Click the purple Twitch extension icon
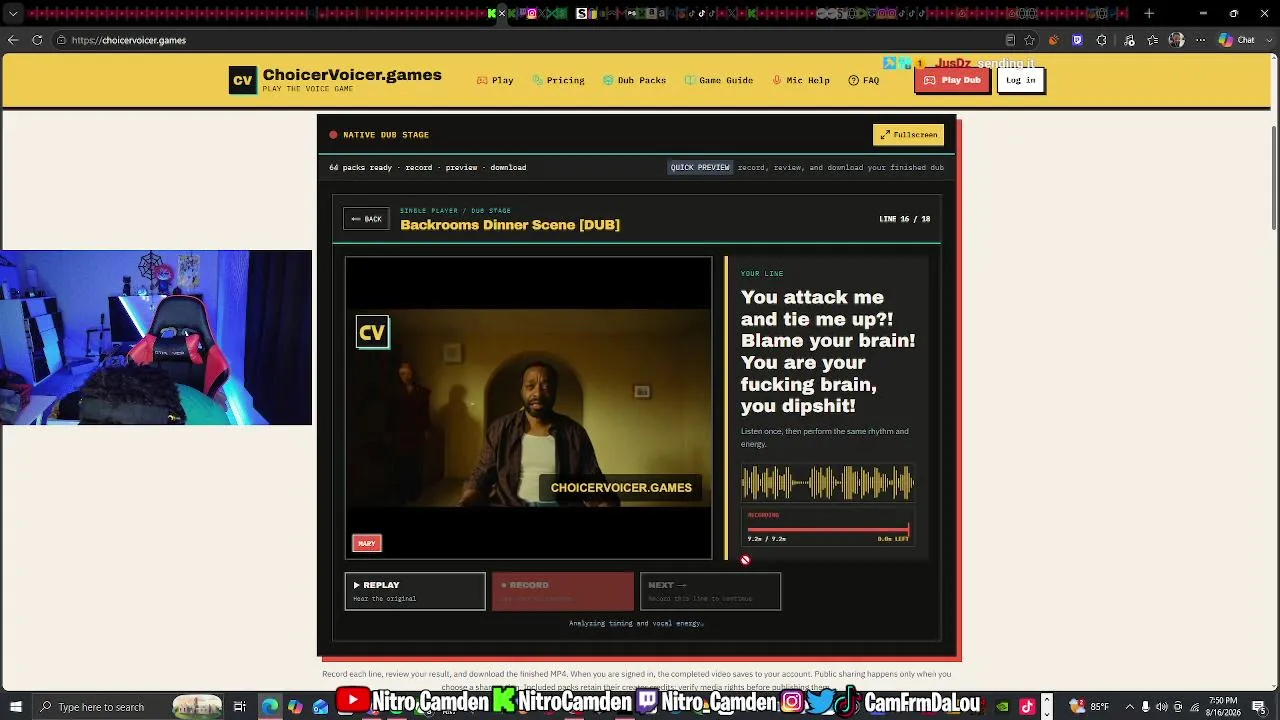Screen dimensions: 1280x720 click(1077, 40)
